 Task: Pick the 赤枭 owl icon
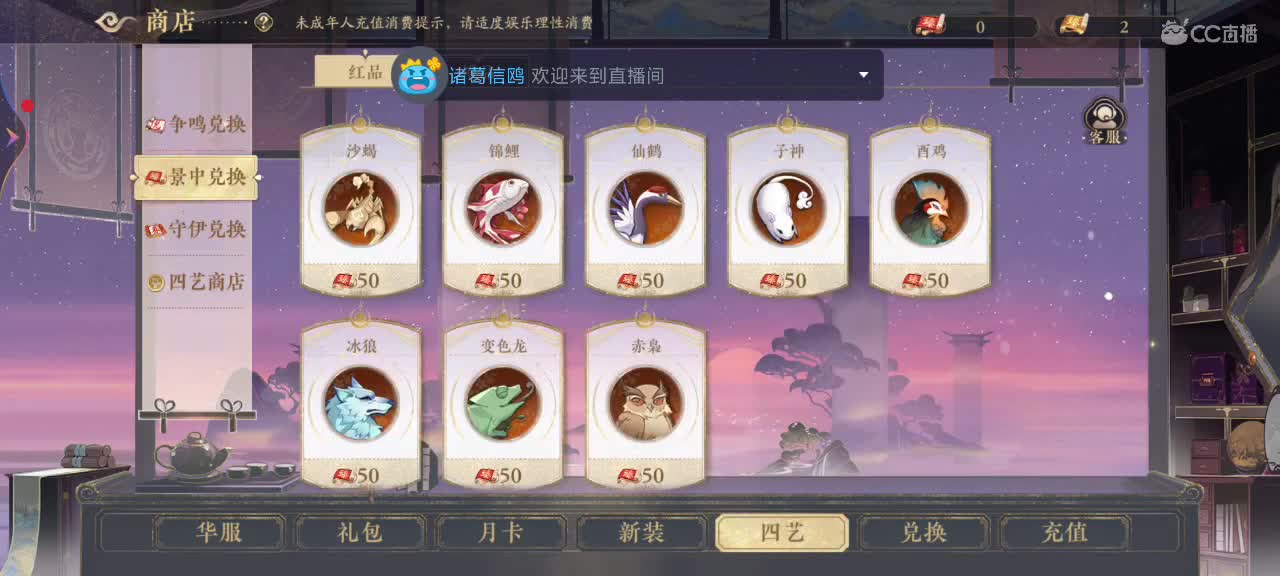tap(646, 404)
